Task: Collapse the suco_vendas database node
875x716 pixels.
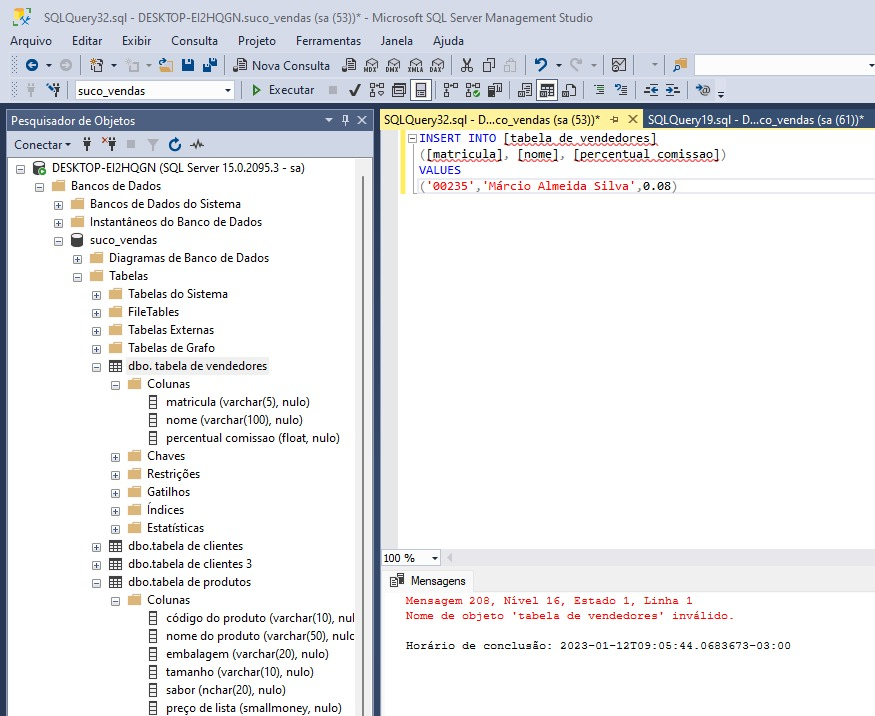Action: tap(59, 241)
